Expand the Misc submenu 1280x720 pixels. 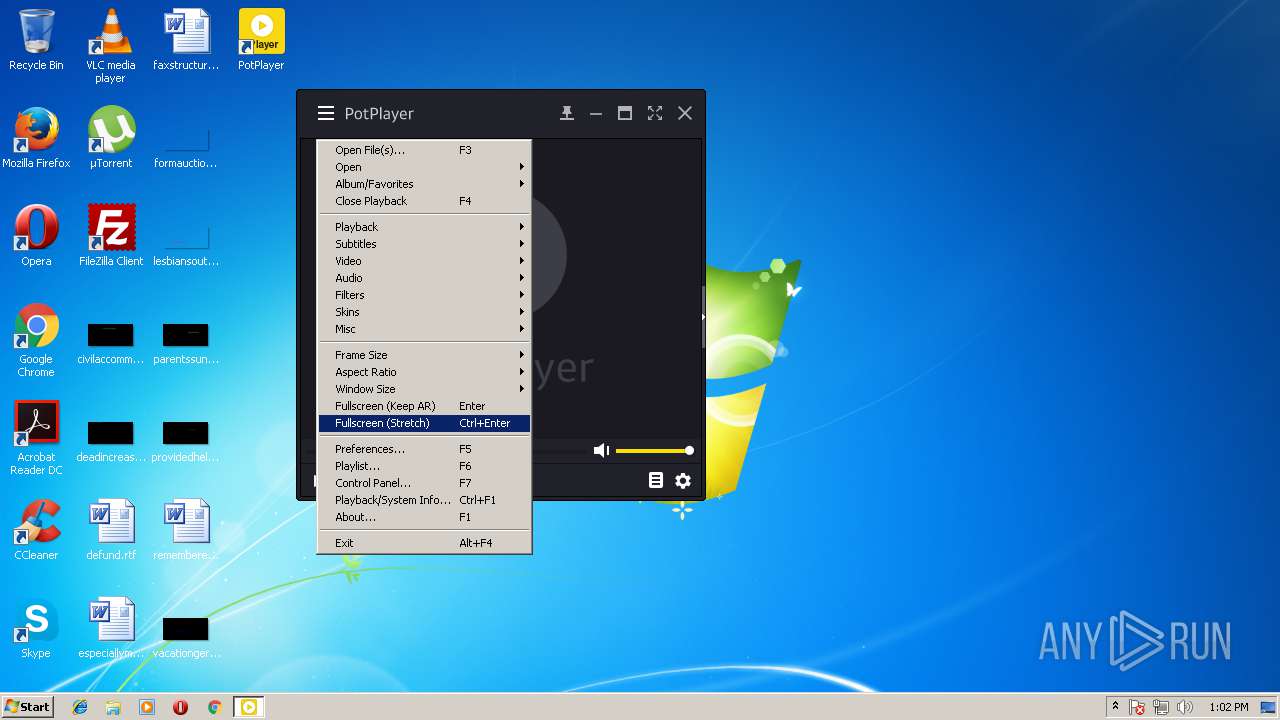tap(424, 329)
